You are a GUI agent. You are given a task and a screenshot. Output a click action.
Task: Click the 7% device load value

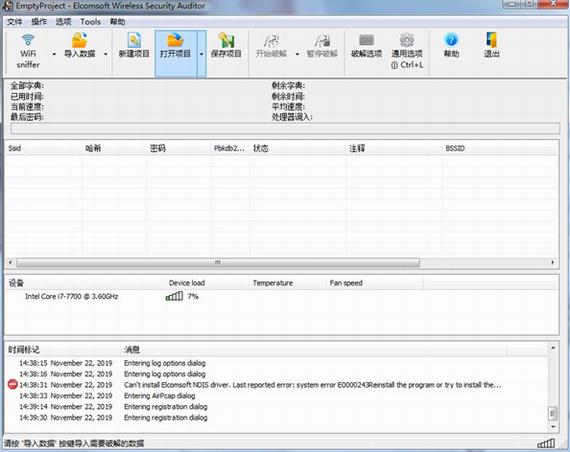coord(193,296)
